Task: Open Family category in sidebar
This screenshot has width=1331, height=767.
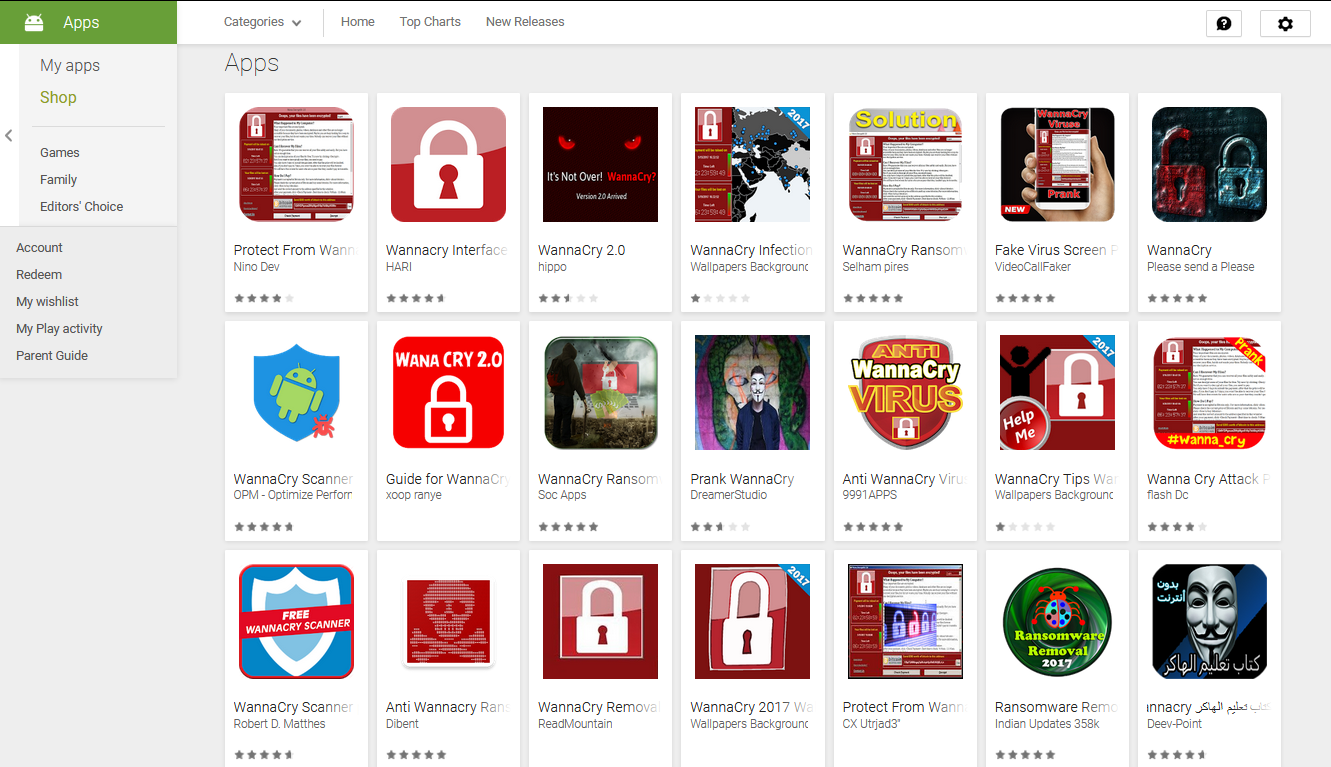Action: 58,180
